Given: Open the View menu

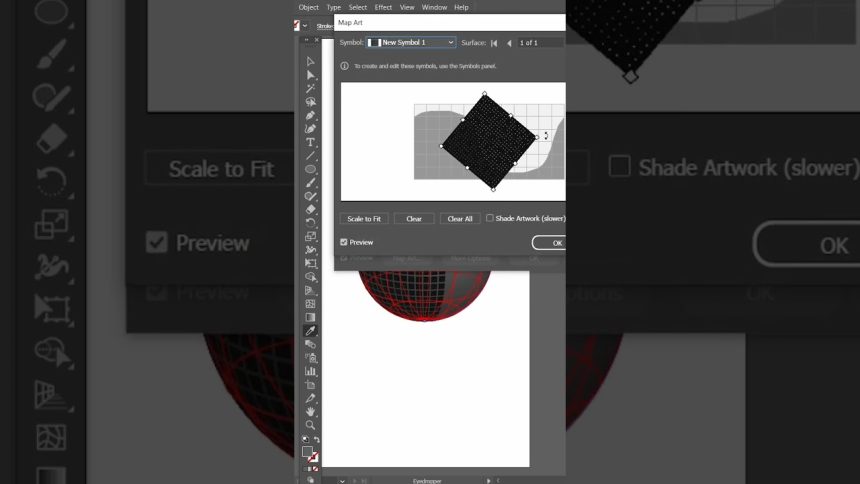Looking at the screenshot, I should [x=407, y=7].
